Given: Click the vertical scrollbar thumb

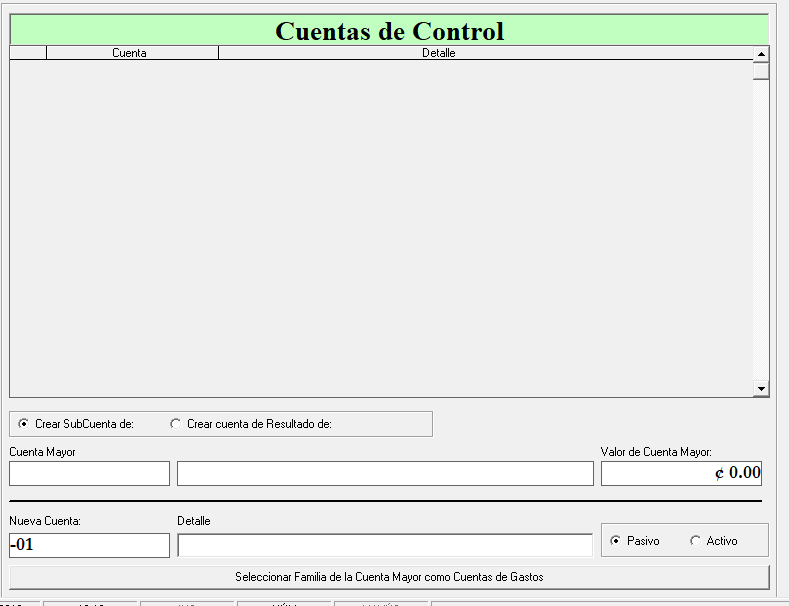Looking at the screenshot, I should click(x=761, y=71).
